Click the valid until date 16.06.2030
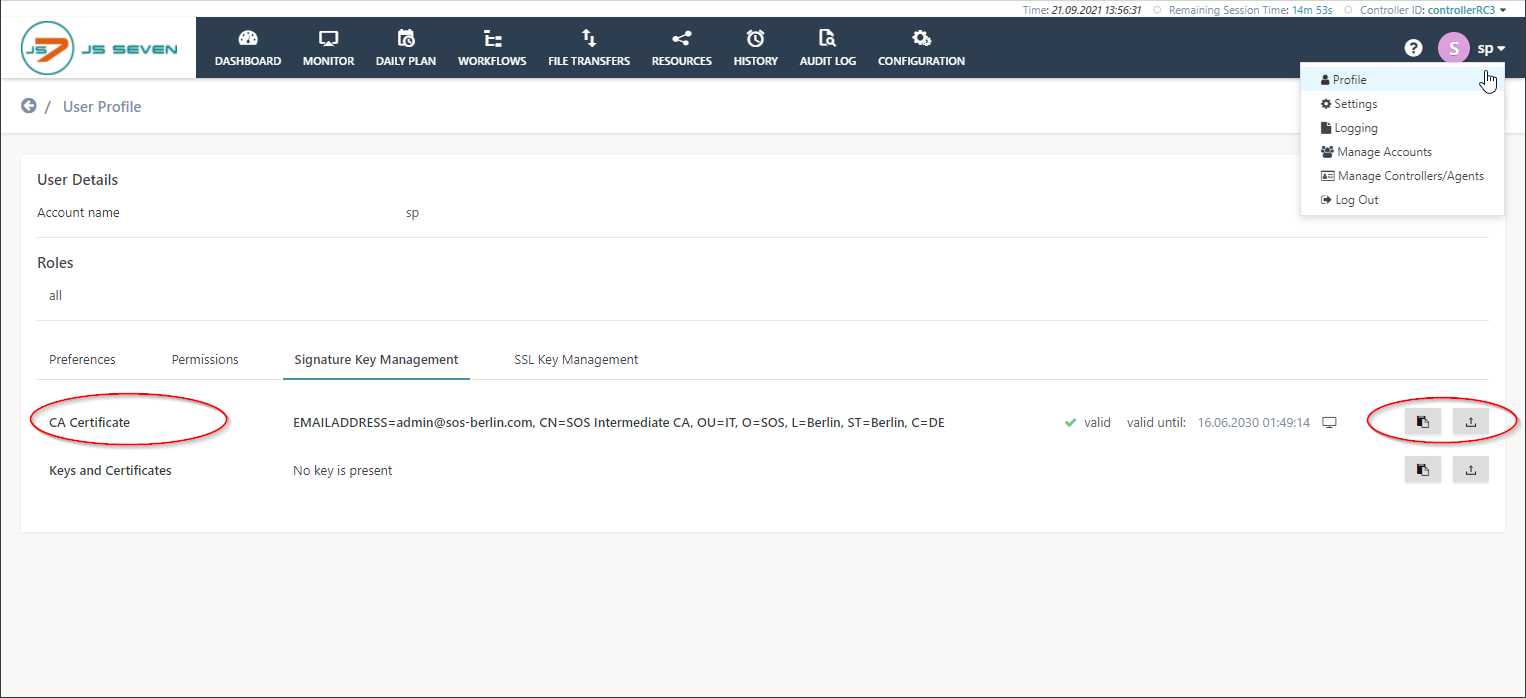This screenshot has height=698, width=1526. point(1254,422)
